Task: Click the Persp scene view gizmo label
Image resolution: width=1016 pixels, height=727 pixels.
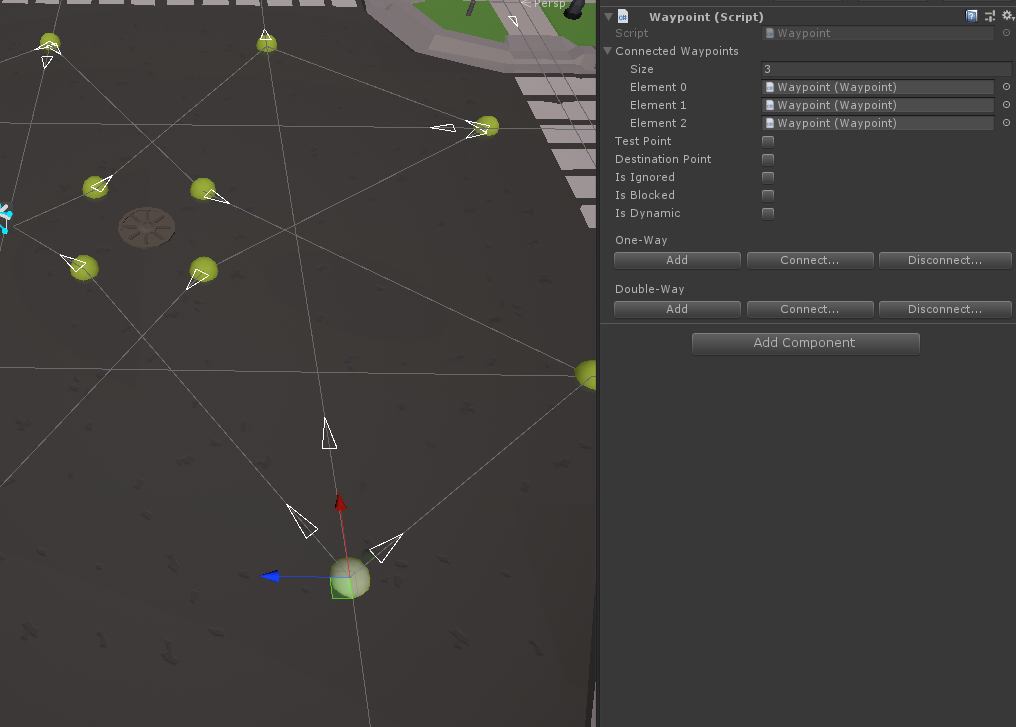Action: (x=549, y=4)
